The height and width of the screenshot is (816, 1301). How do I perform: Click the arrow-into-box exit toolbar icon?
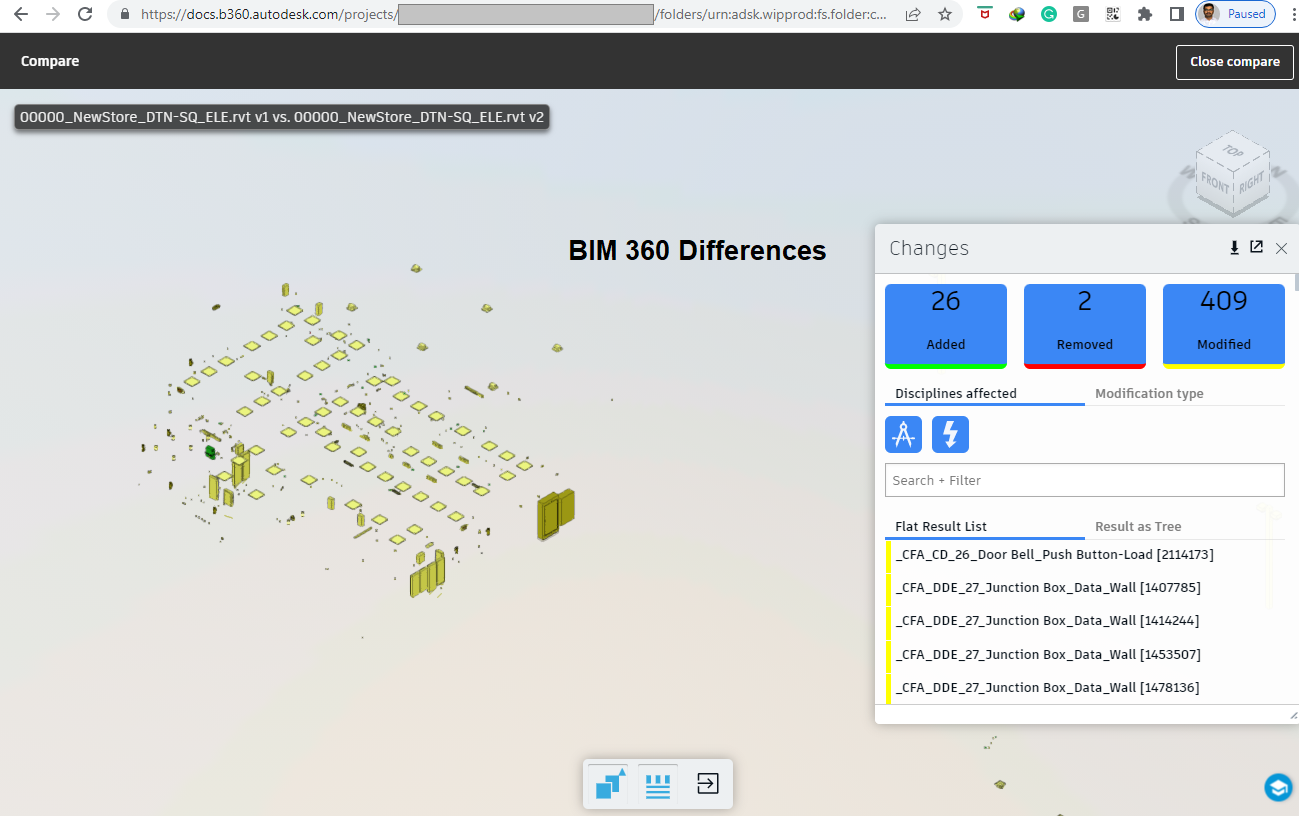[x=708, y=784]
